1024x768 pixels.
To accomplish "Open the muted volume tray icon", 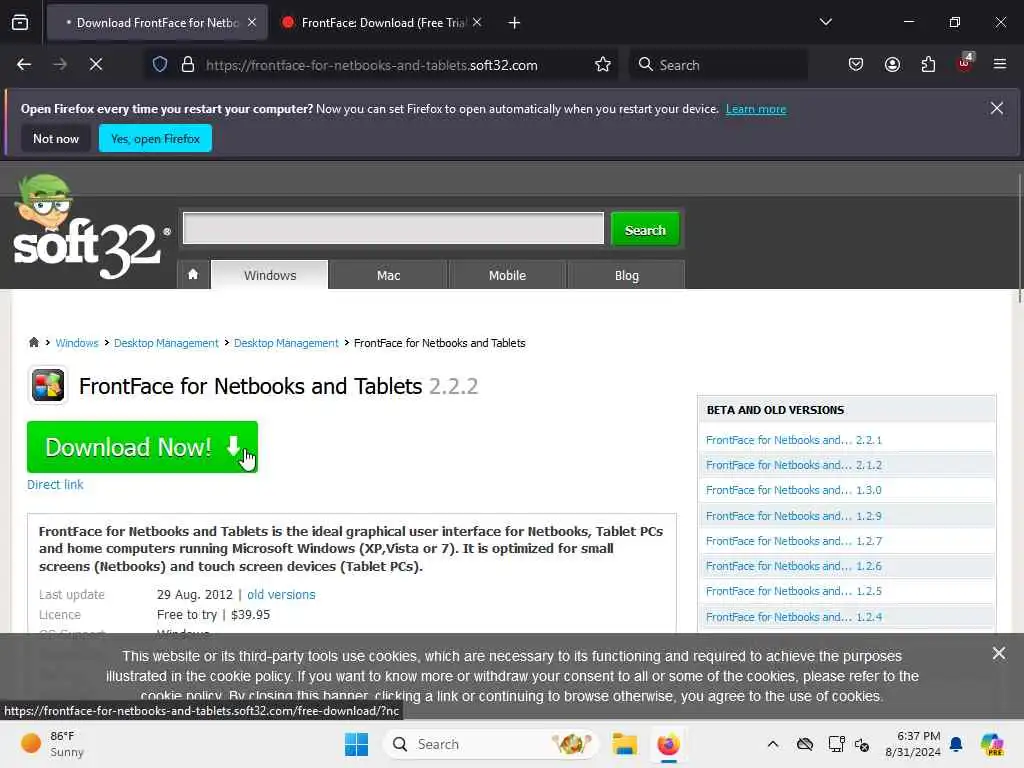I will pos(862,744).
